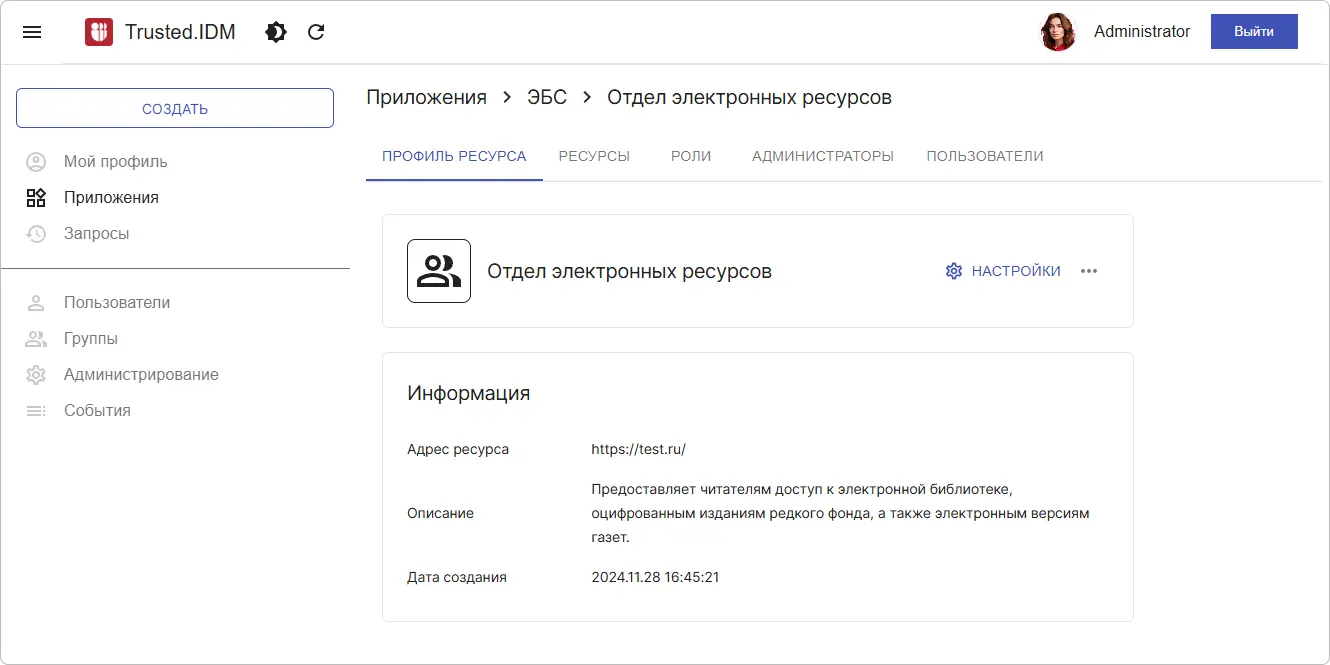Open the АДМИНИСТРАТОРЫ tab
The width and height of the screenshot is (1330, 665).
click(822, 156)
